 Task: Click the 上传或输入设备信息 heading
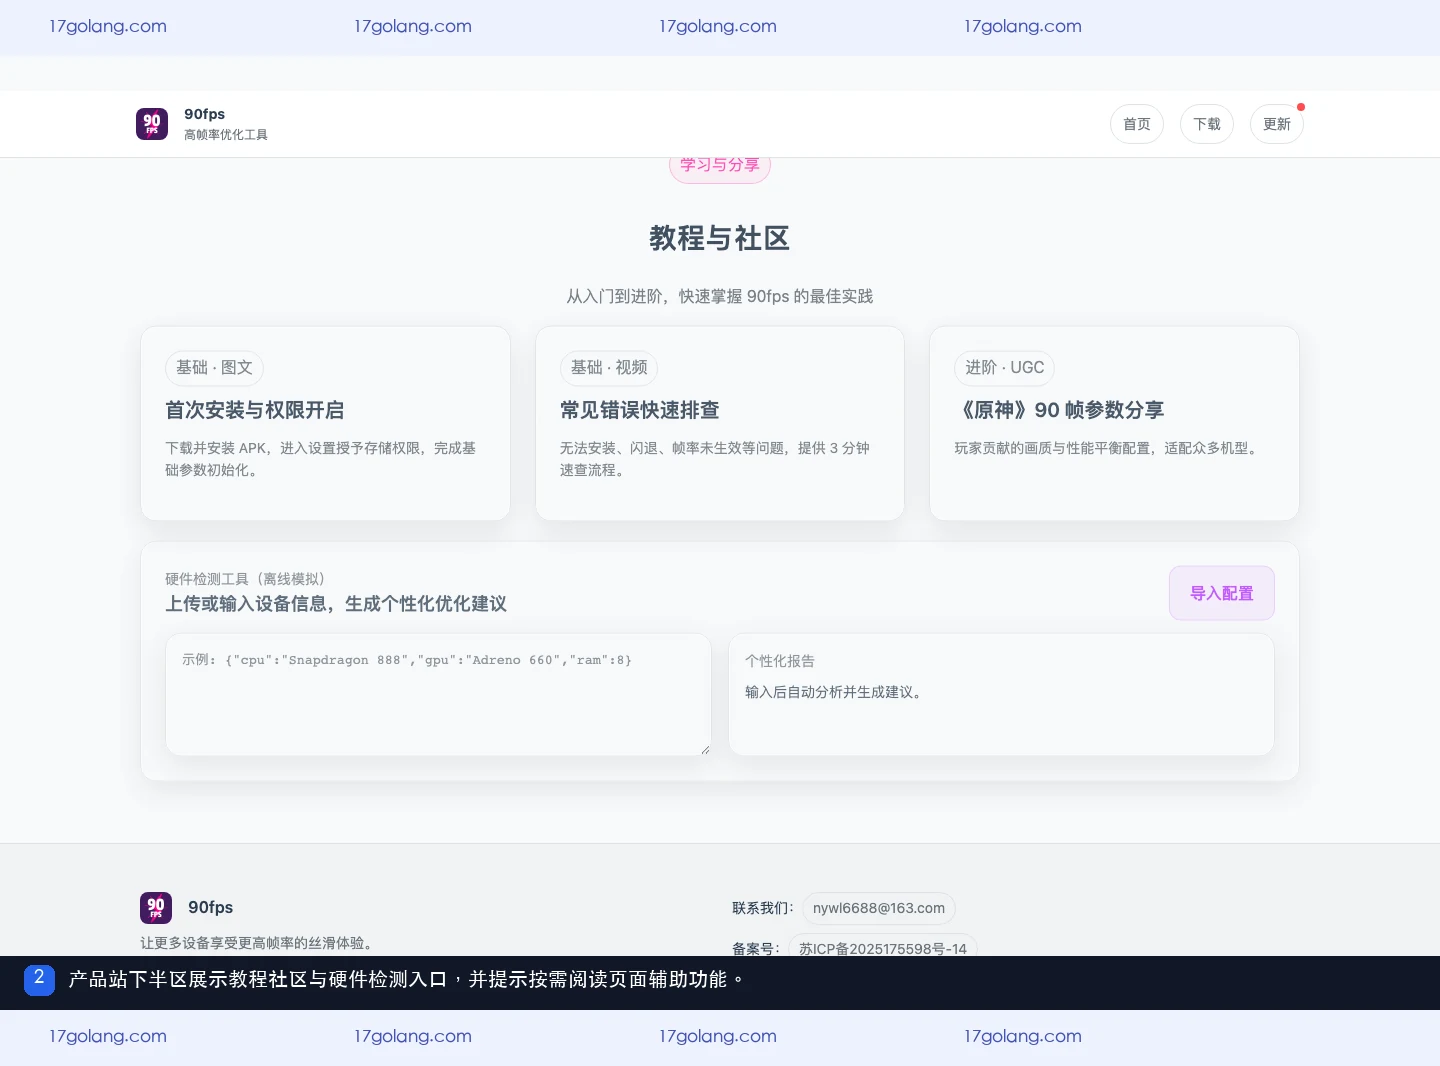[x=336, y=604]
